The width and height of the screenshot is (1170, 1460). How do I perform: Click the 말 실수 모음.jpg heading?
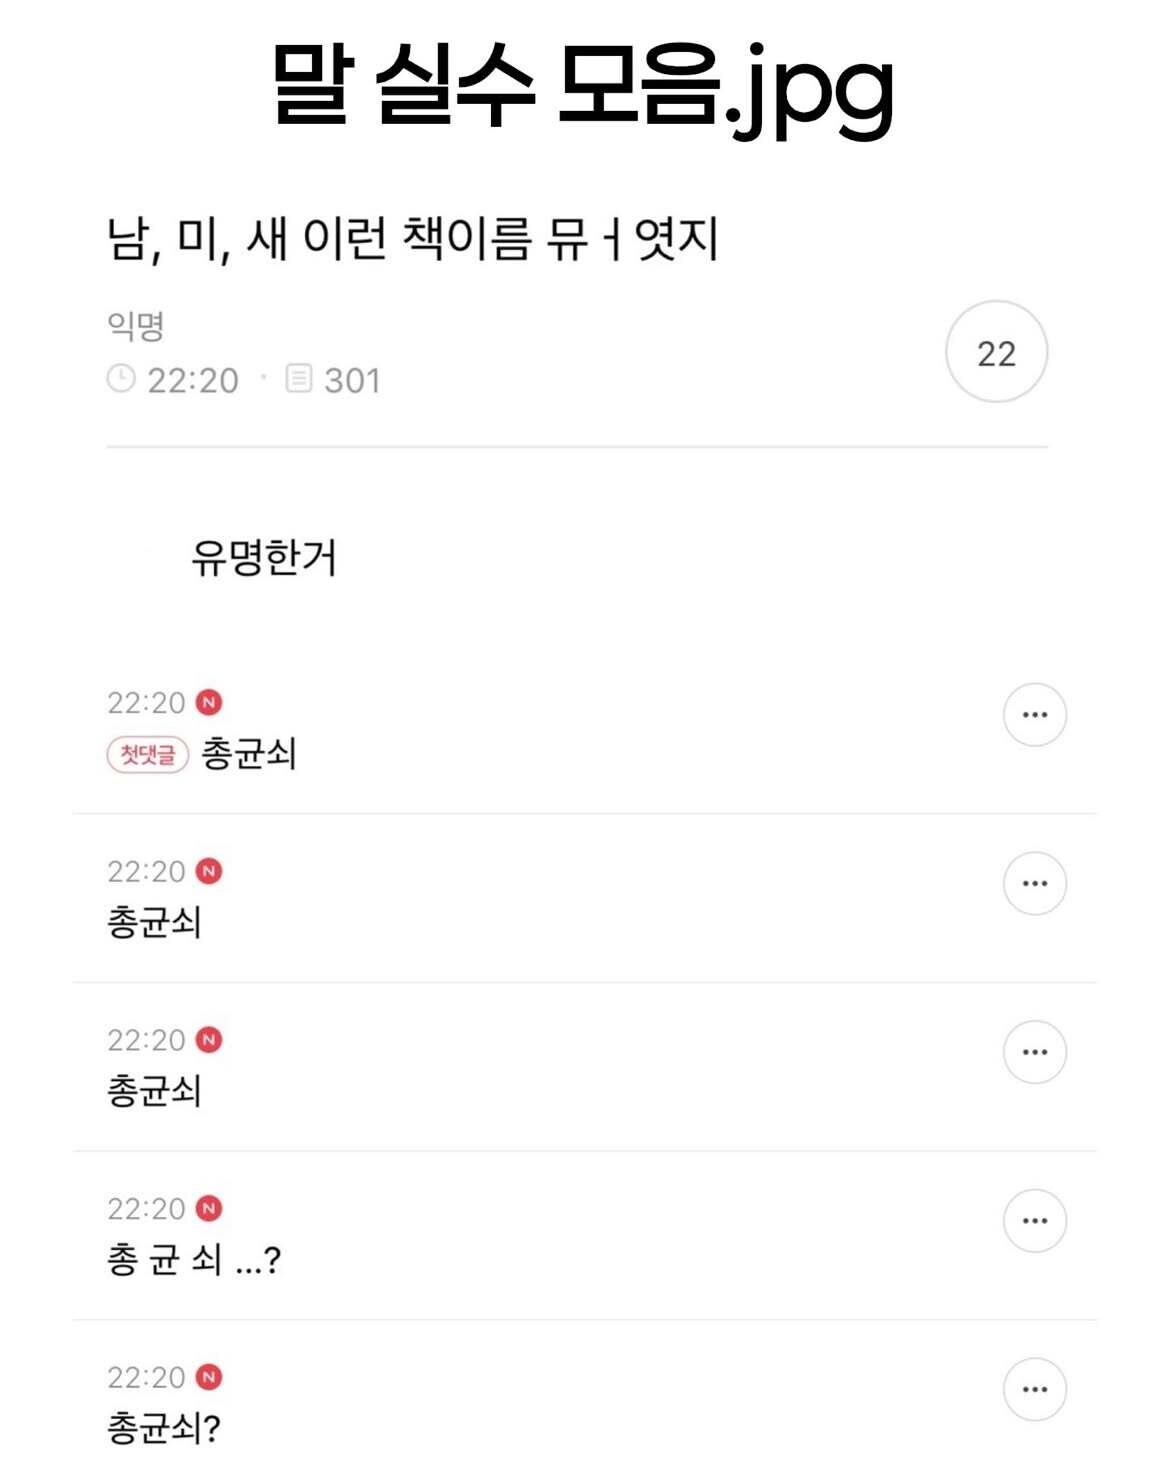tap(583, 85)
